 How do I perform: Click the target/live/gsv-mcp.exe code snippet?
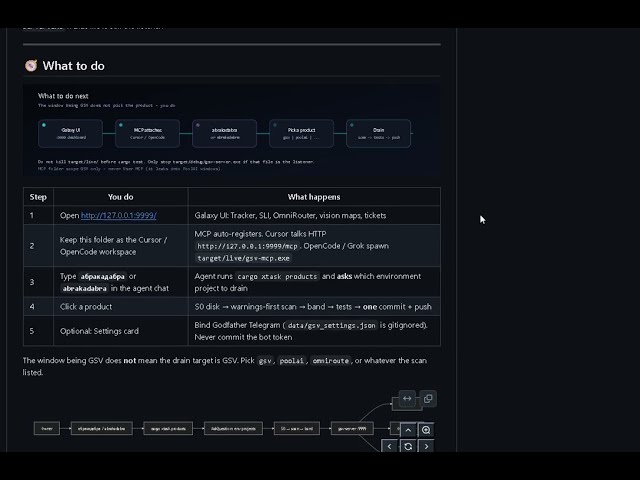tap(243, 258)
